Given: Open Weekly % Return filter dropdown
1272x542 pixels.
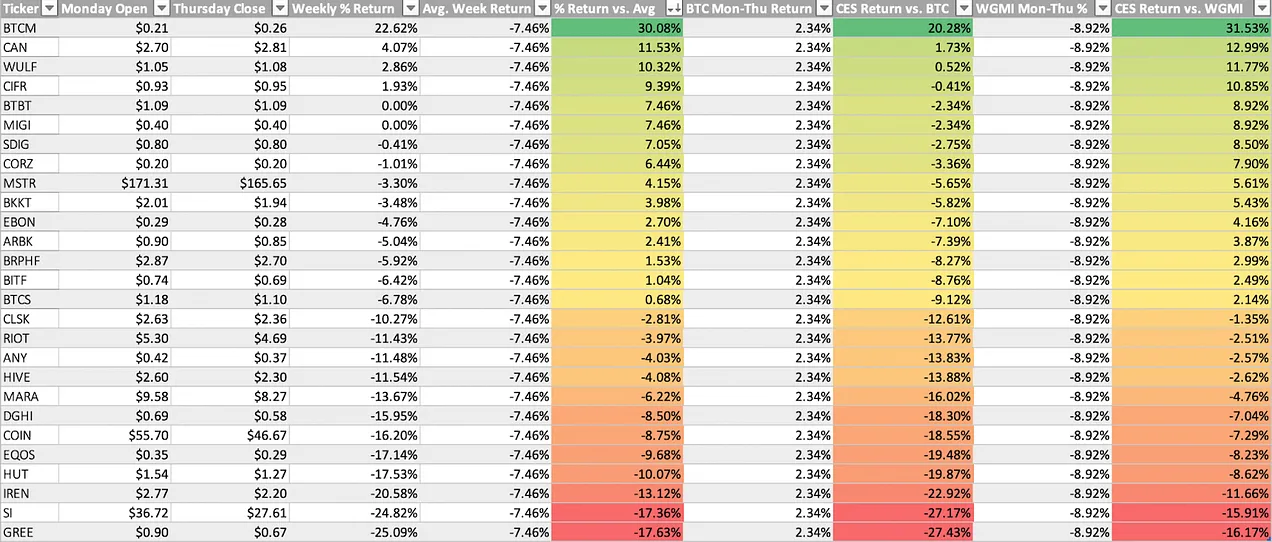Looking at the screenshot, I should pos(410,9).
